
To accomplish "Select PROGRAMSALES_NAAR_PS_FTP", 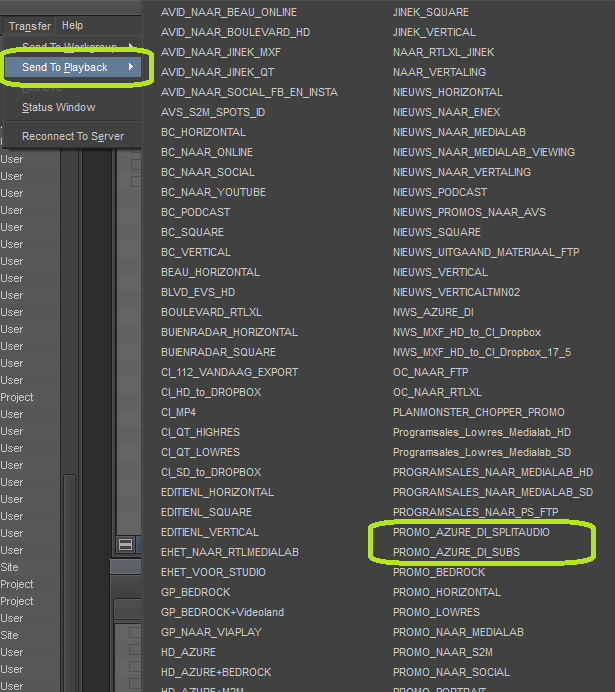I will click(476, 512).
